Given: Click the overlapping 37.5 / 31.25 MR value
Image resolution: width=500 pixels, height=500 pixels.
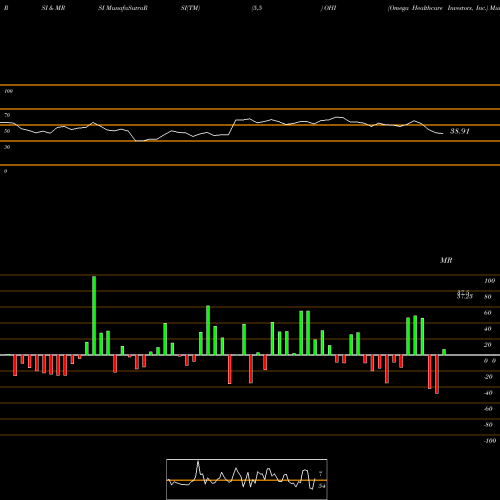Looking at the screenshot, I should 465,295.
